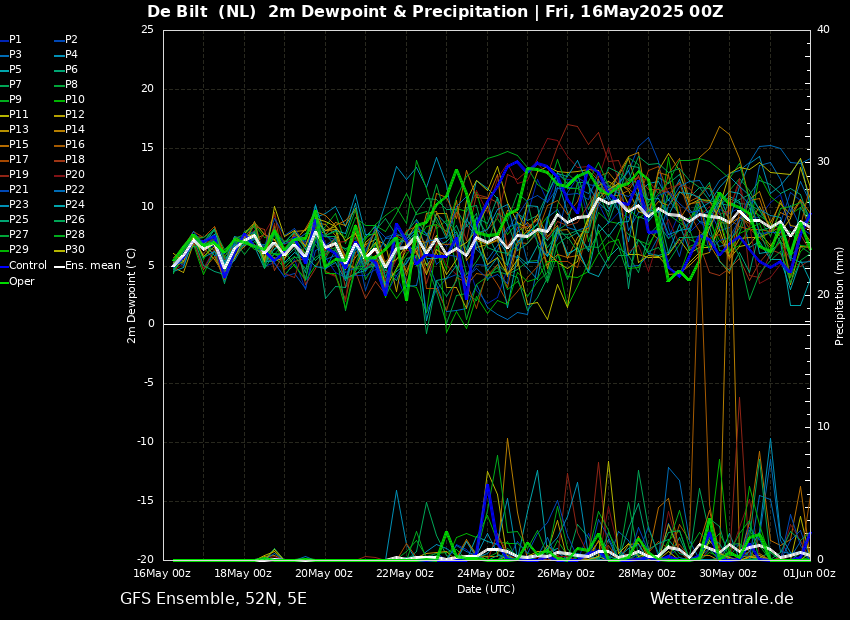Image resolution: width=850 pixels, height=620 pixels.
Task: Click the 25 tick on dewpoint axis
Action: click(147, 29)
